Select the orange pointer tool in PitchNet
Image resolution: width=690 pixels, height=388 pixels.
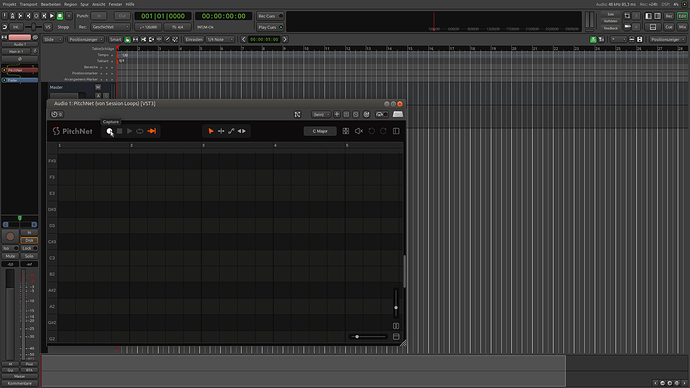211,131
